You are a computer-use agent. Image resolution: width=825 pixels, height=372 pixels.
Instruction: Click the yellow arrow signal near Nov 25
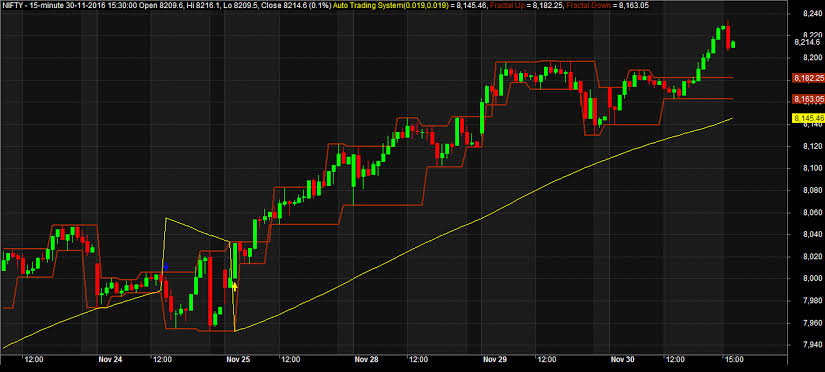(x=235, y=286)
